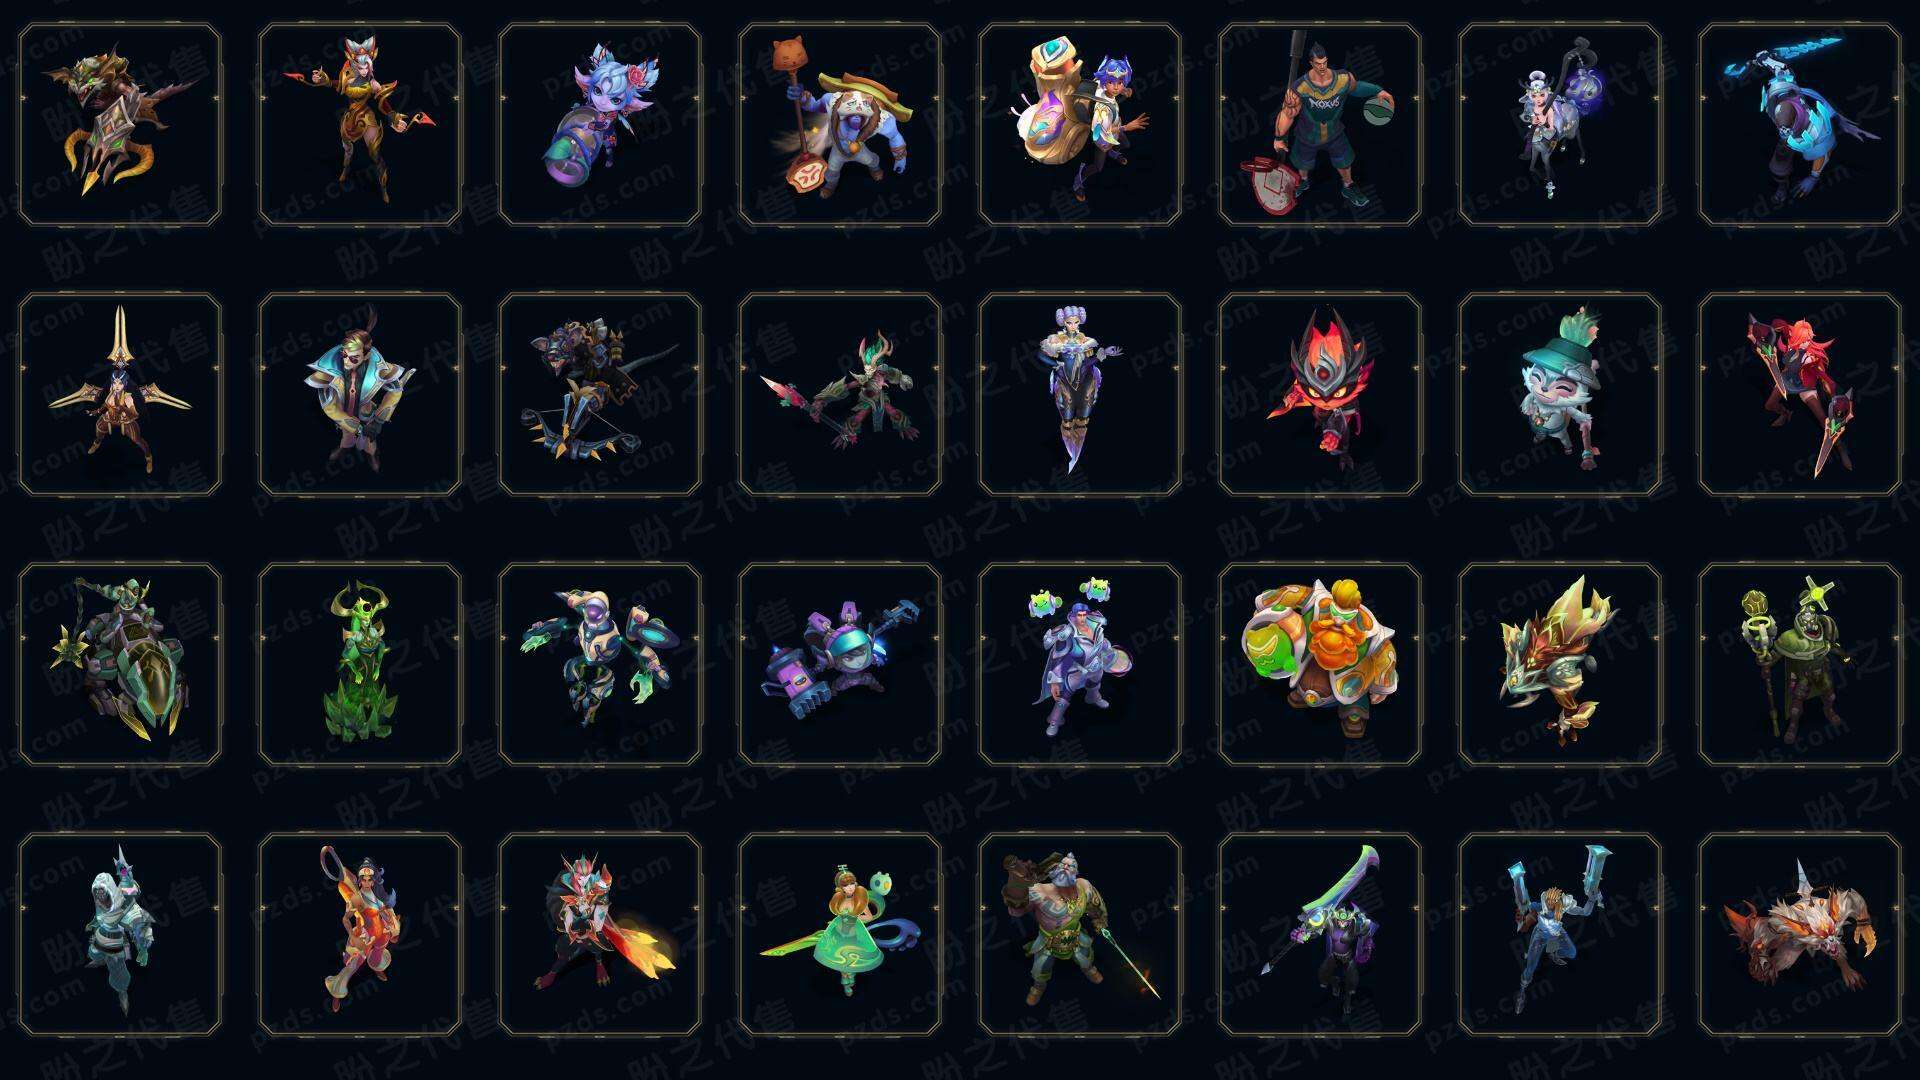Click the red and gold dancer skin
The image size is (1920, 1080).
360,125
